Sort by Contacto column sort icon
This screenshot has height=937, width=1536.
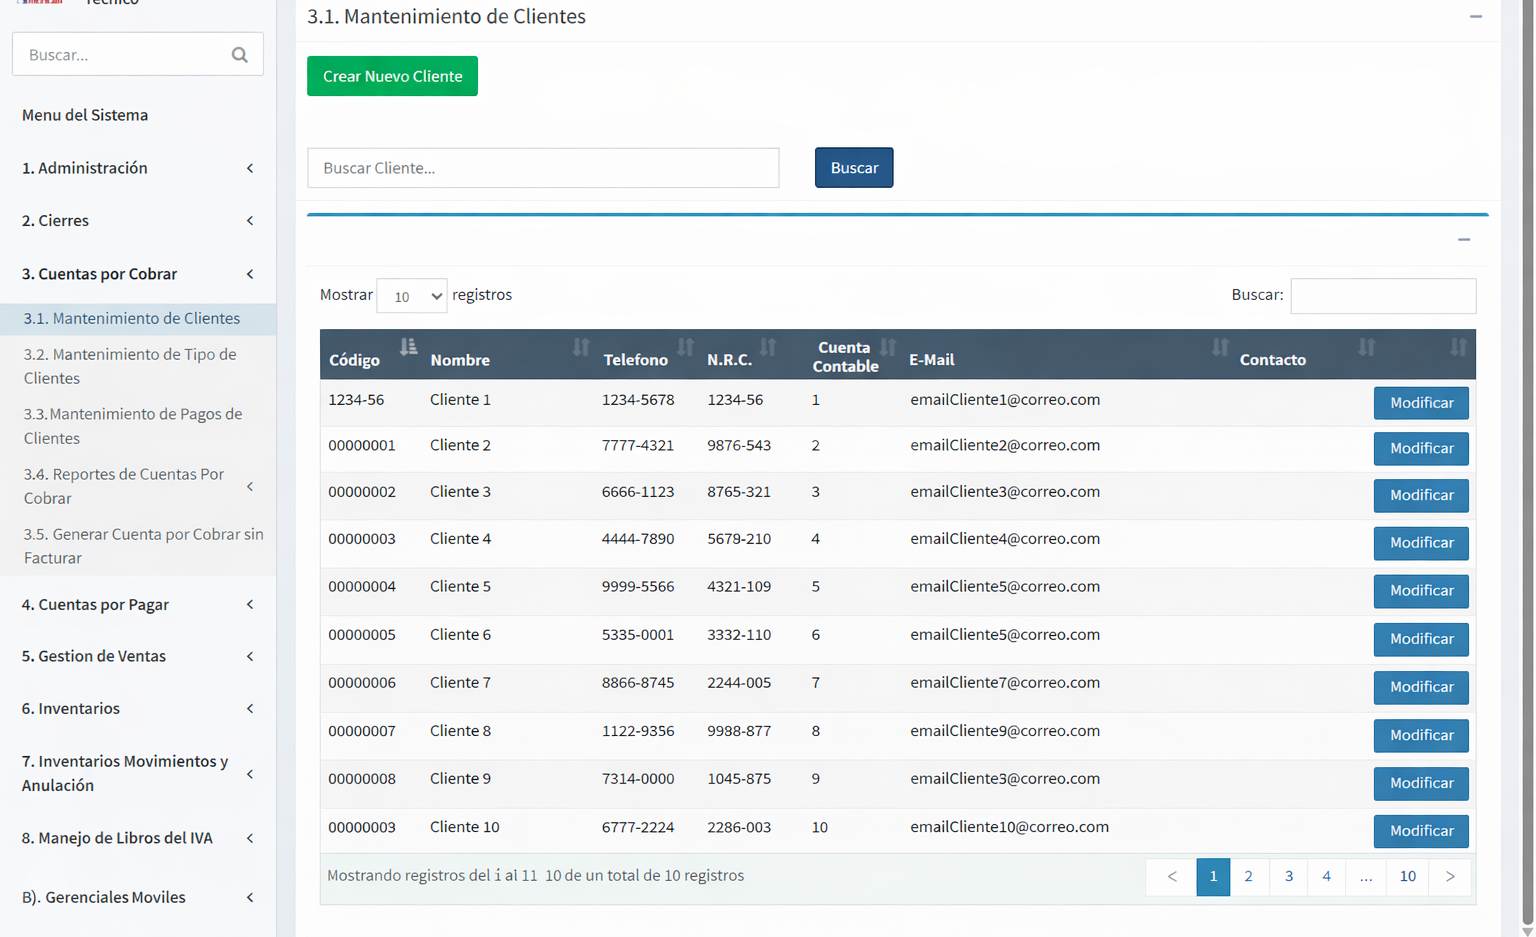pyautogui.click(x=1366, y=347)
